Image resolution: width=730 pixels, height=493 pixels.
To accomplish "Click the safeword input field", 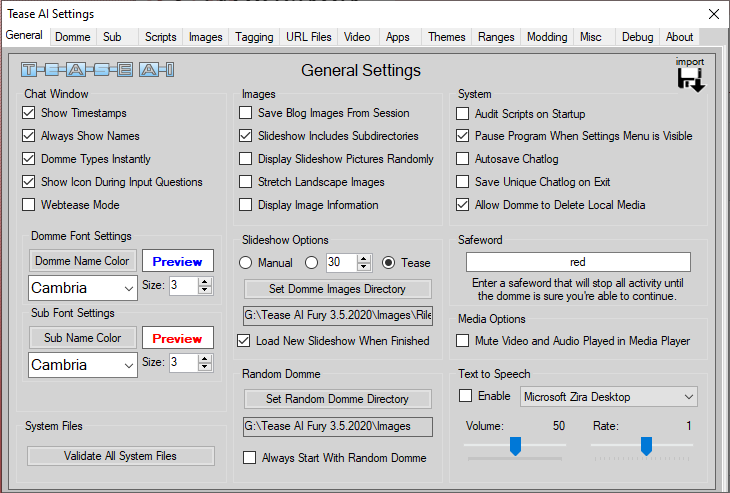I will 578,262.
